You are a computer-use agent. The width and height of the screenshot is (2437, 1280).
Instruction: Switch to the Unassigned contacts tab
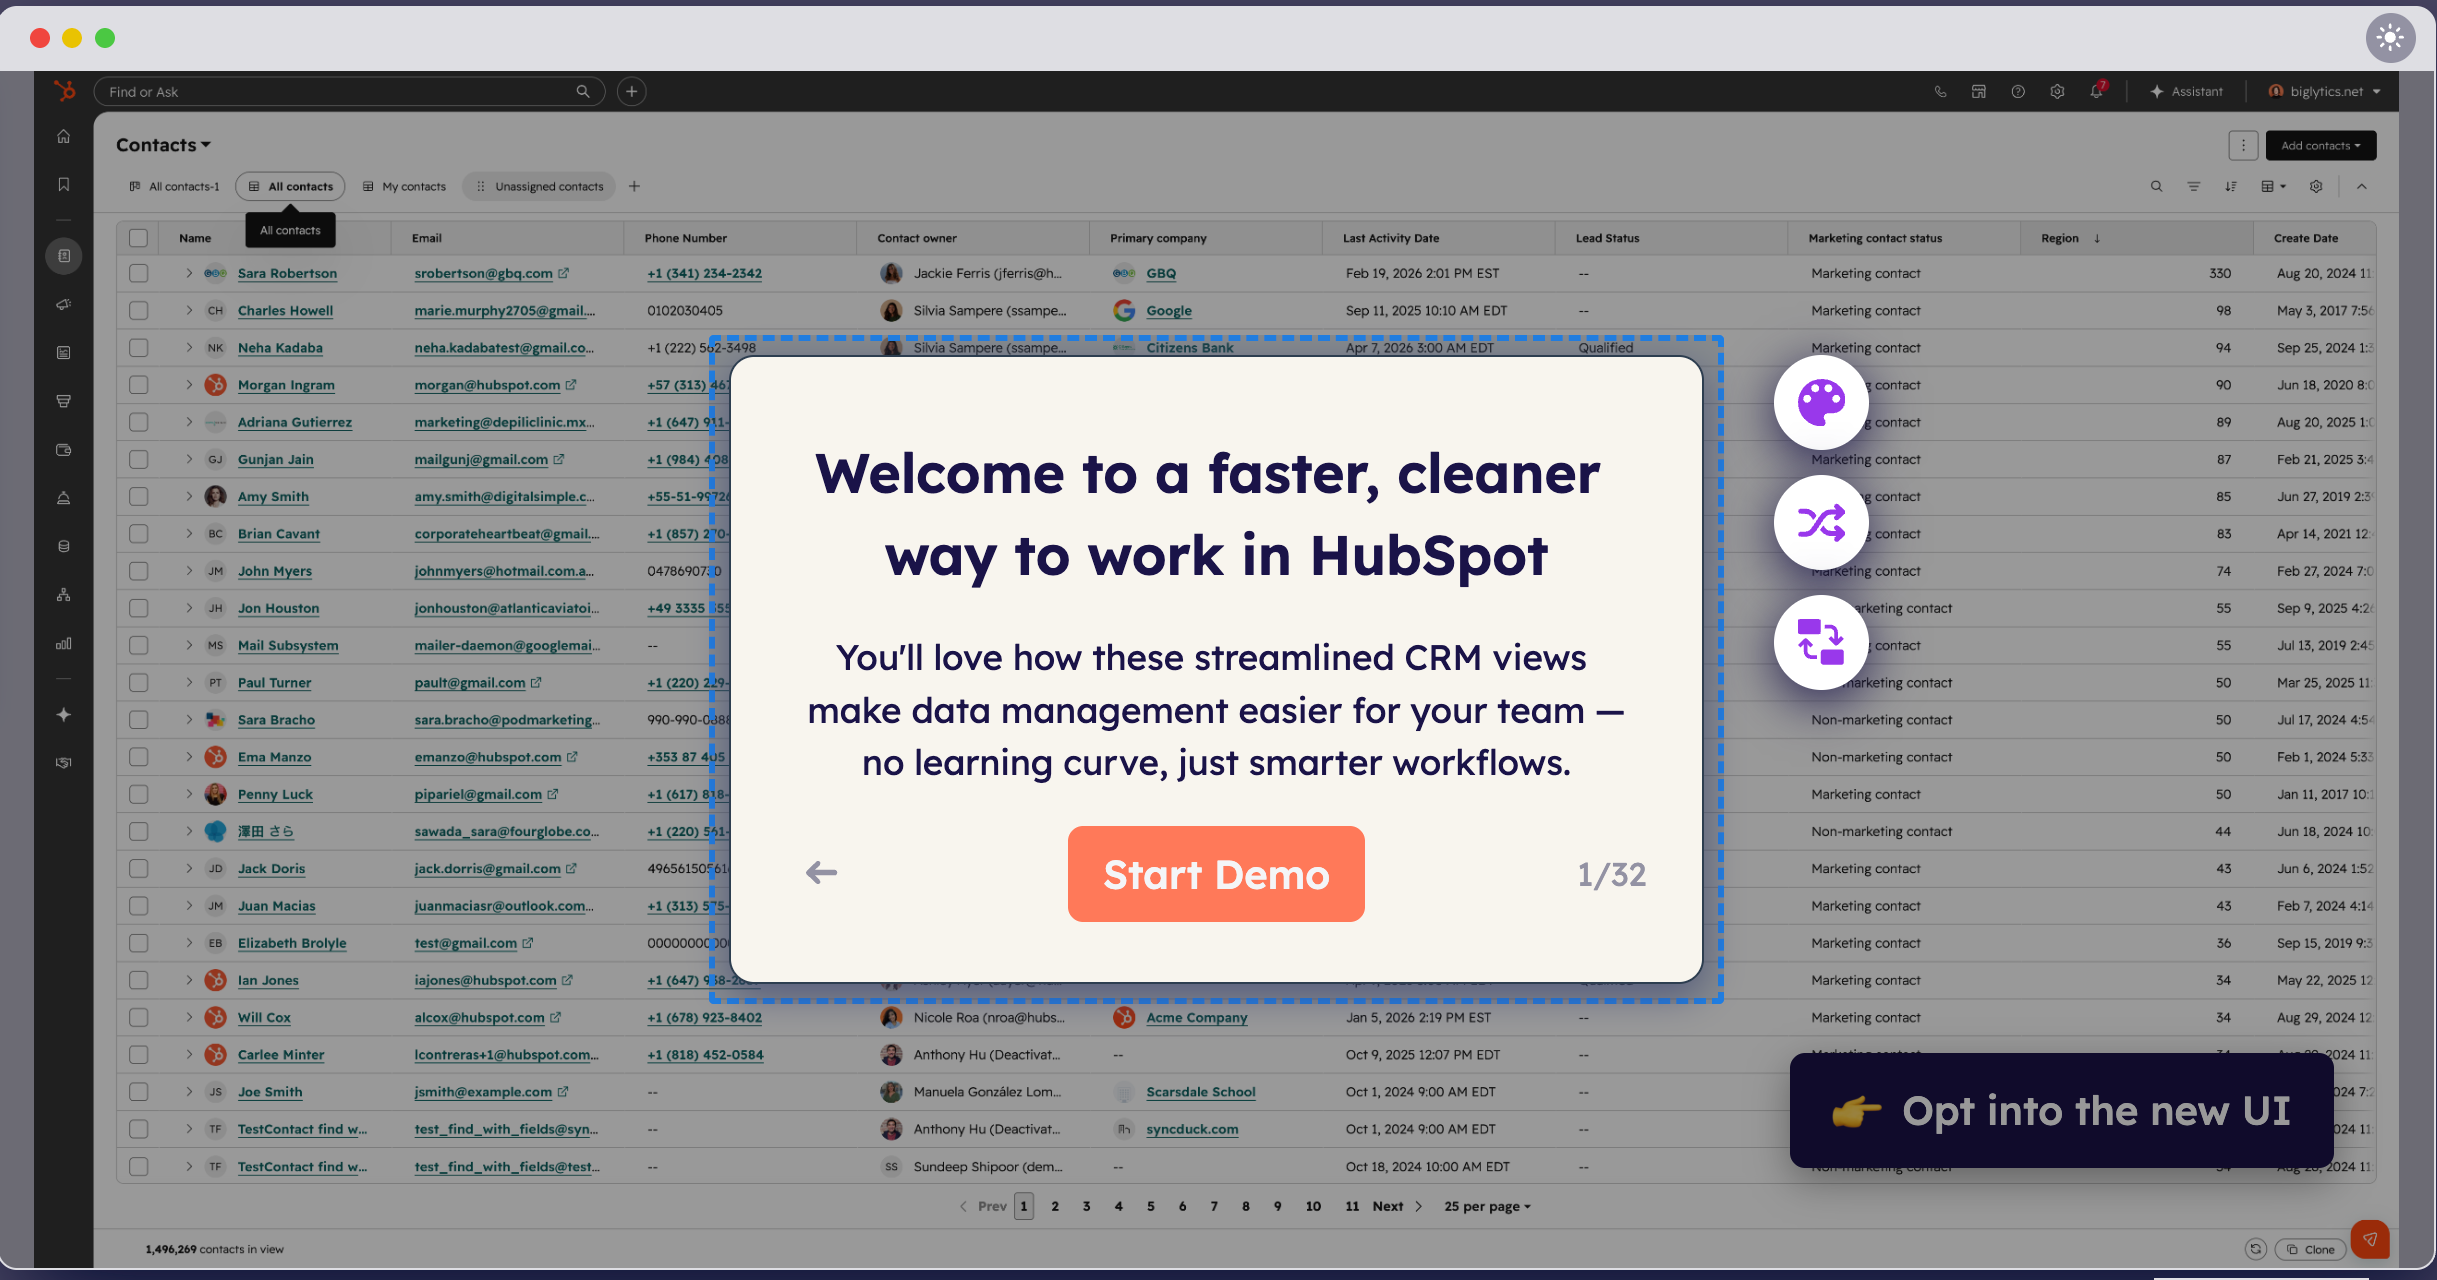click(x=540, y=186)
